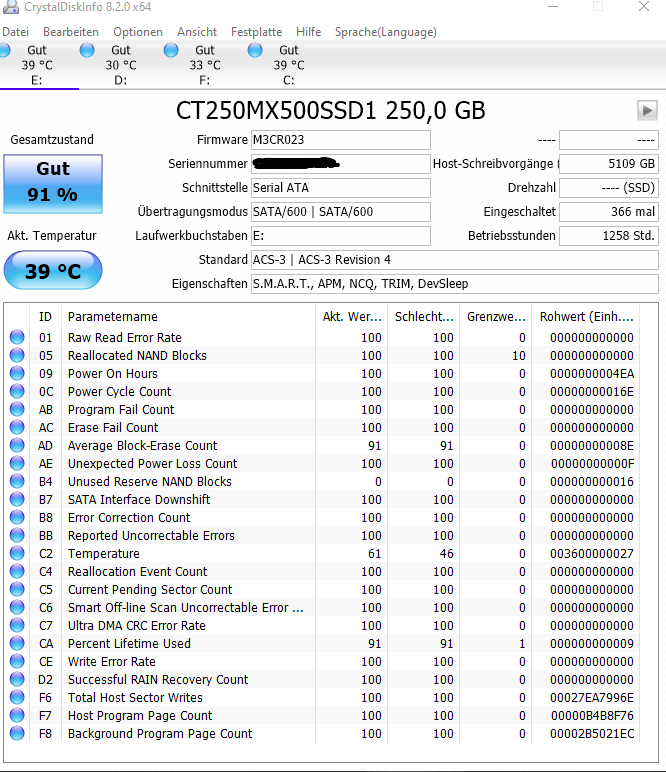Click status orb of Reported Uncorrectable Errors
666x772 pixels.
click(17, 535)
